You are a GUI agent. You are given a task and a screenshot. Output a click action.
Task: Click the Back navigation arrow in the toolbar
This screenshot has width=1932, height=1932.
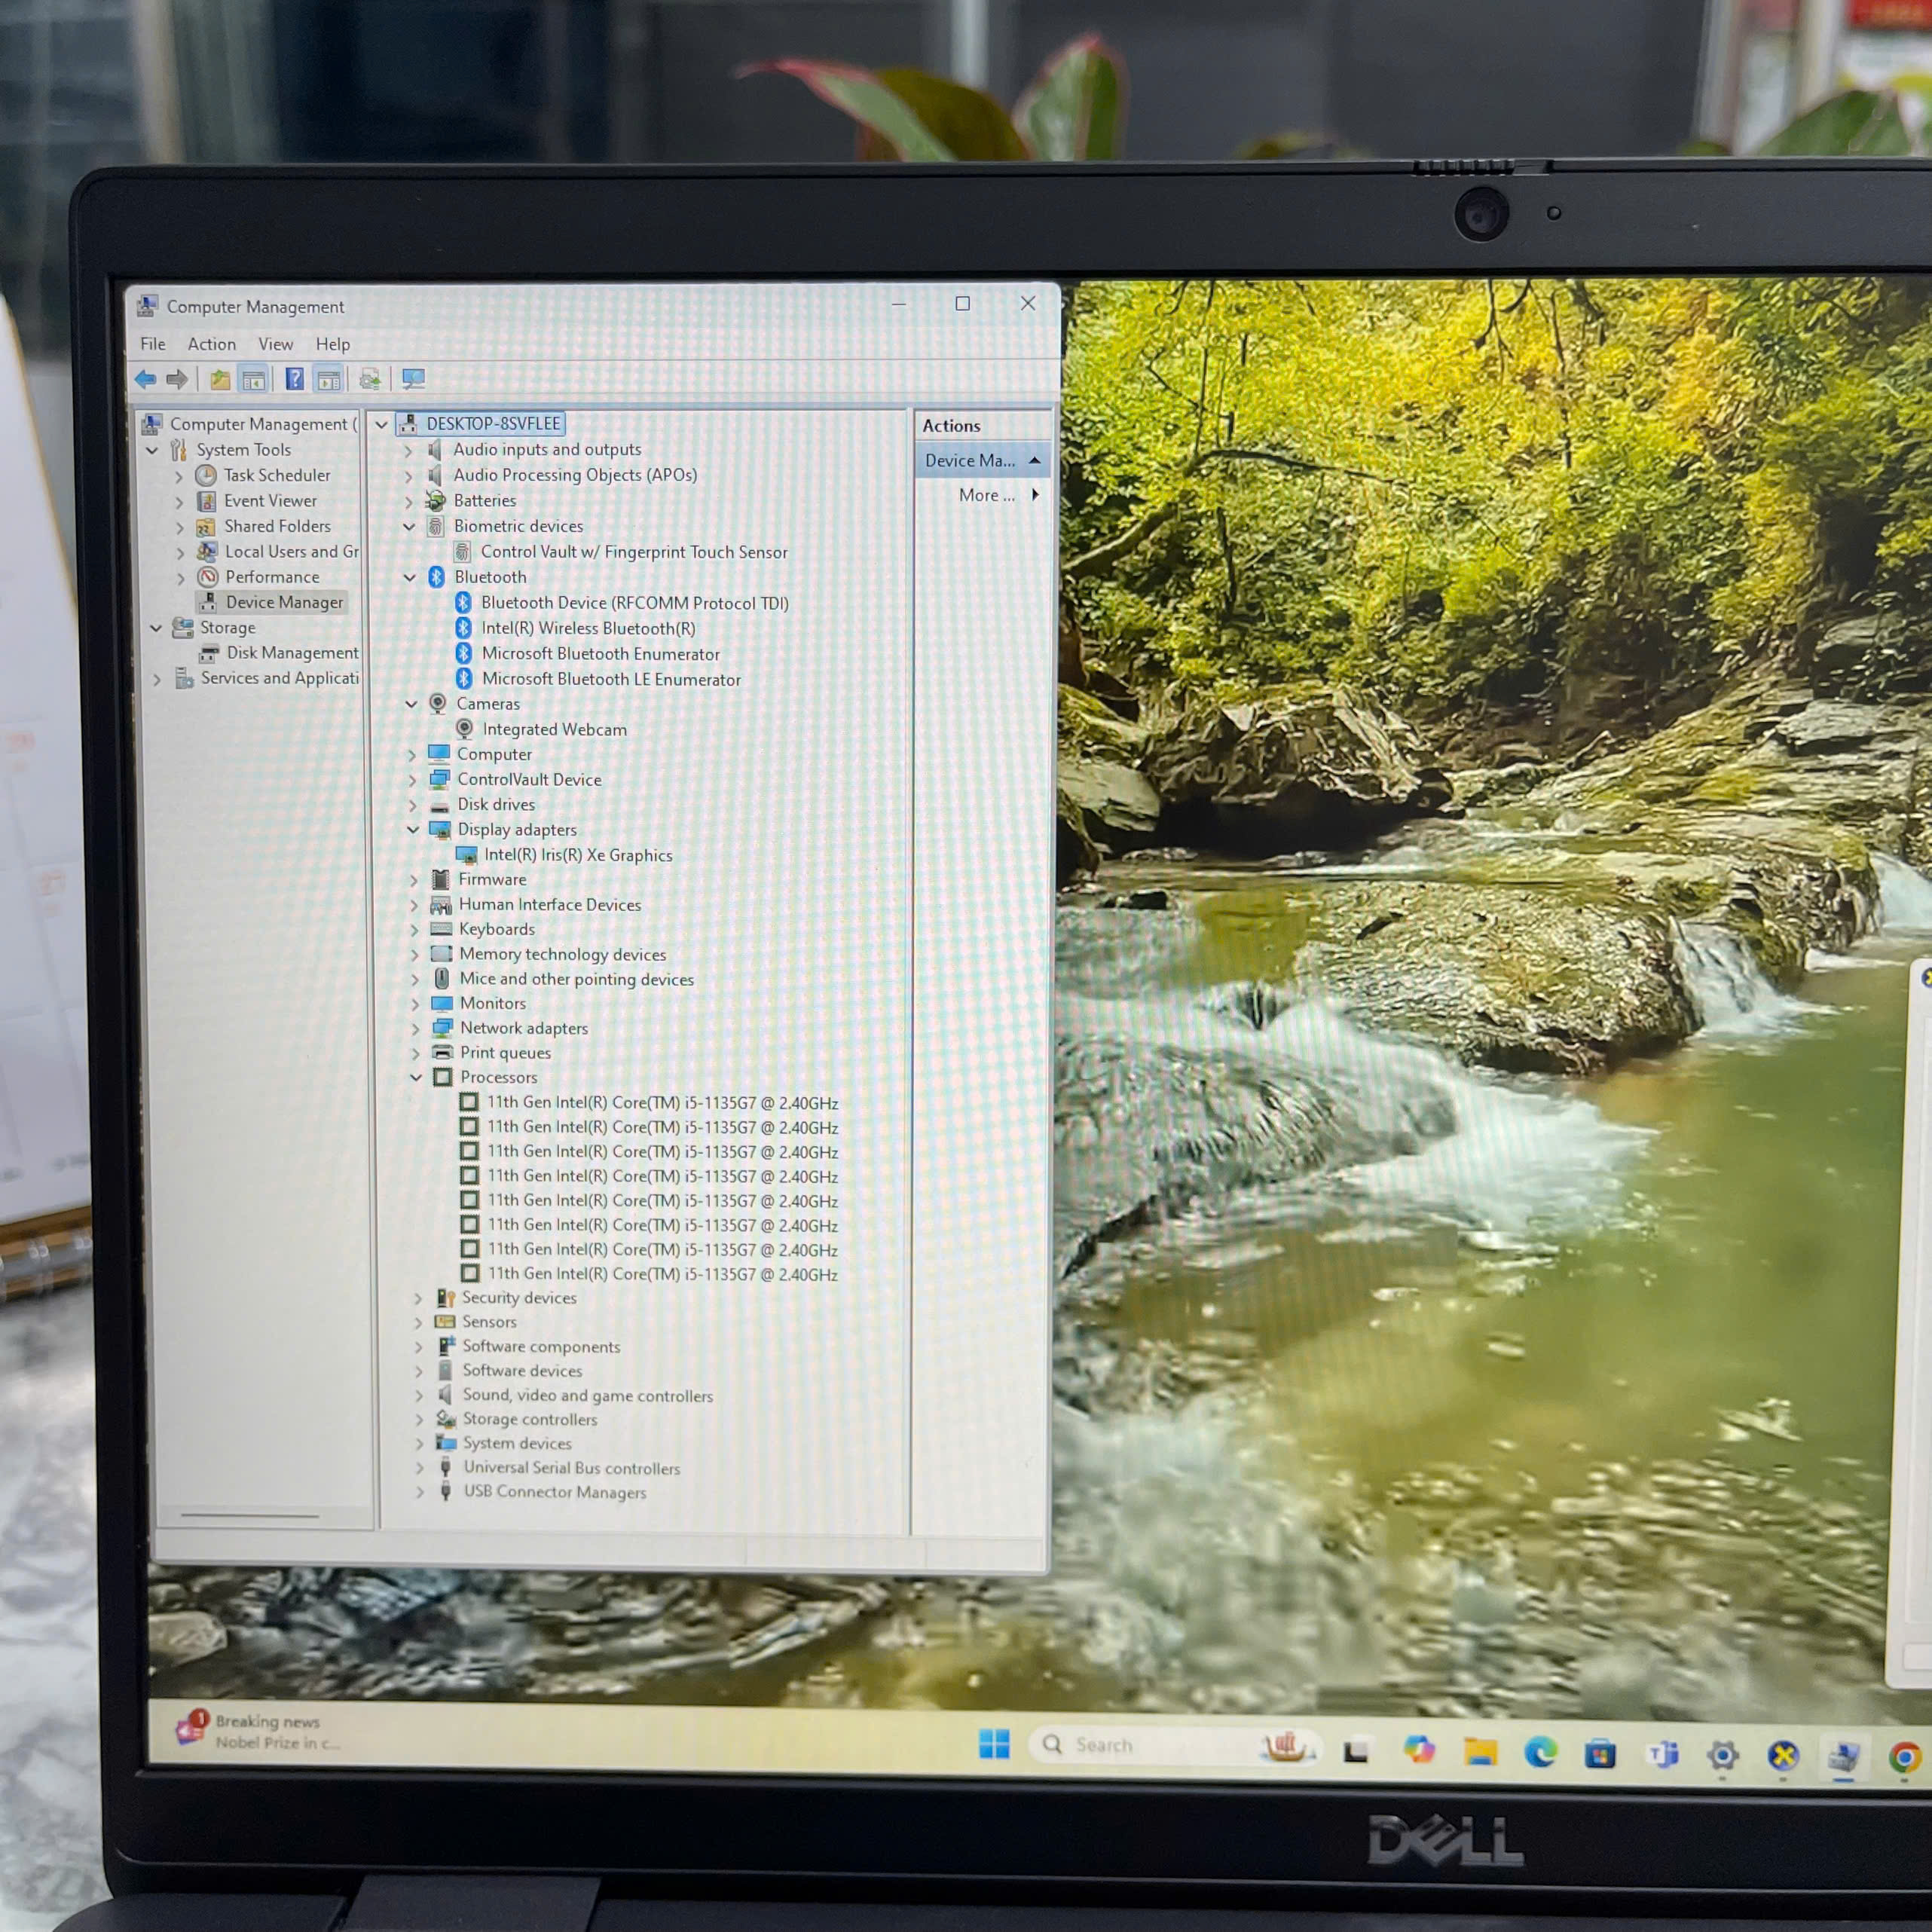[146, 380]
